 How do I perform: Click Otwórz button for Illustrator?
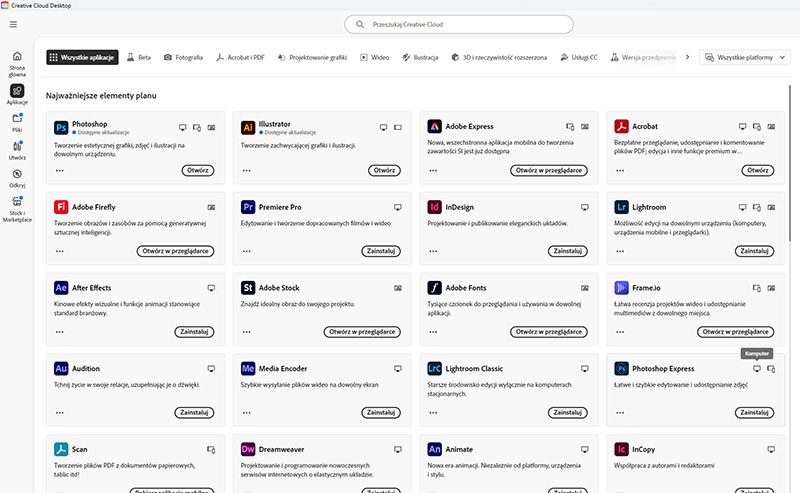(x=385, y=170)
